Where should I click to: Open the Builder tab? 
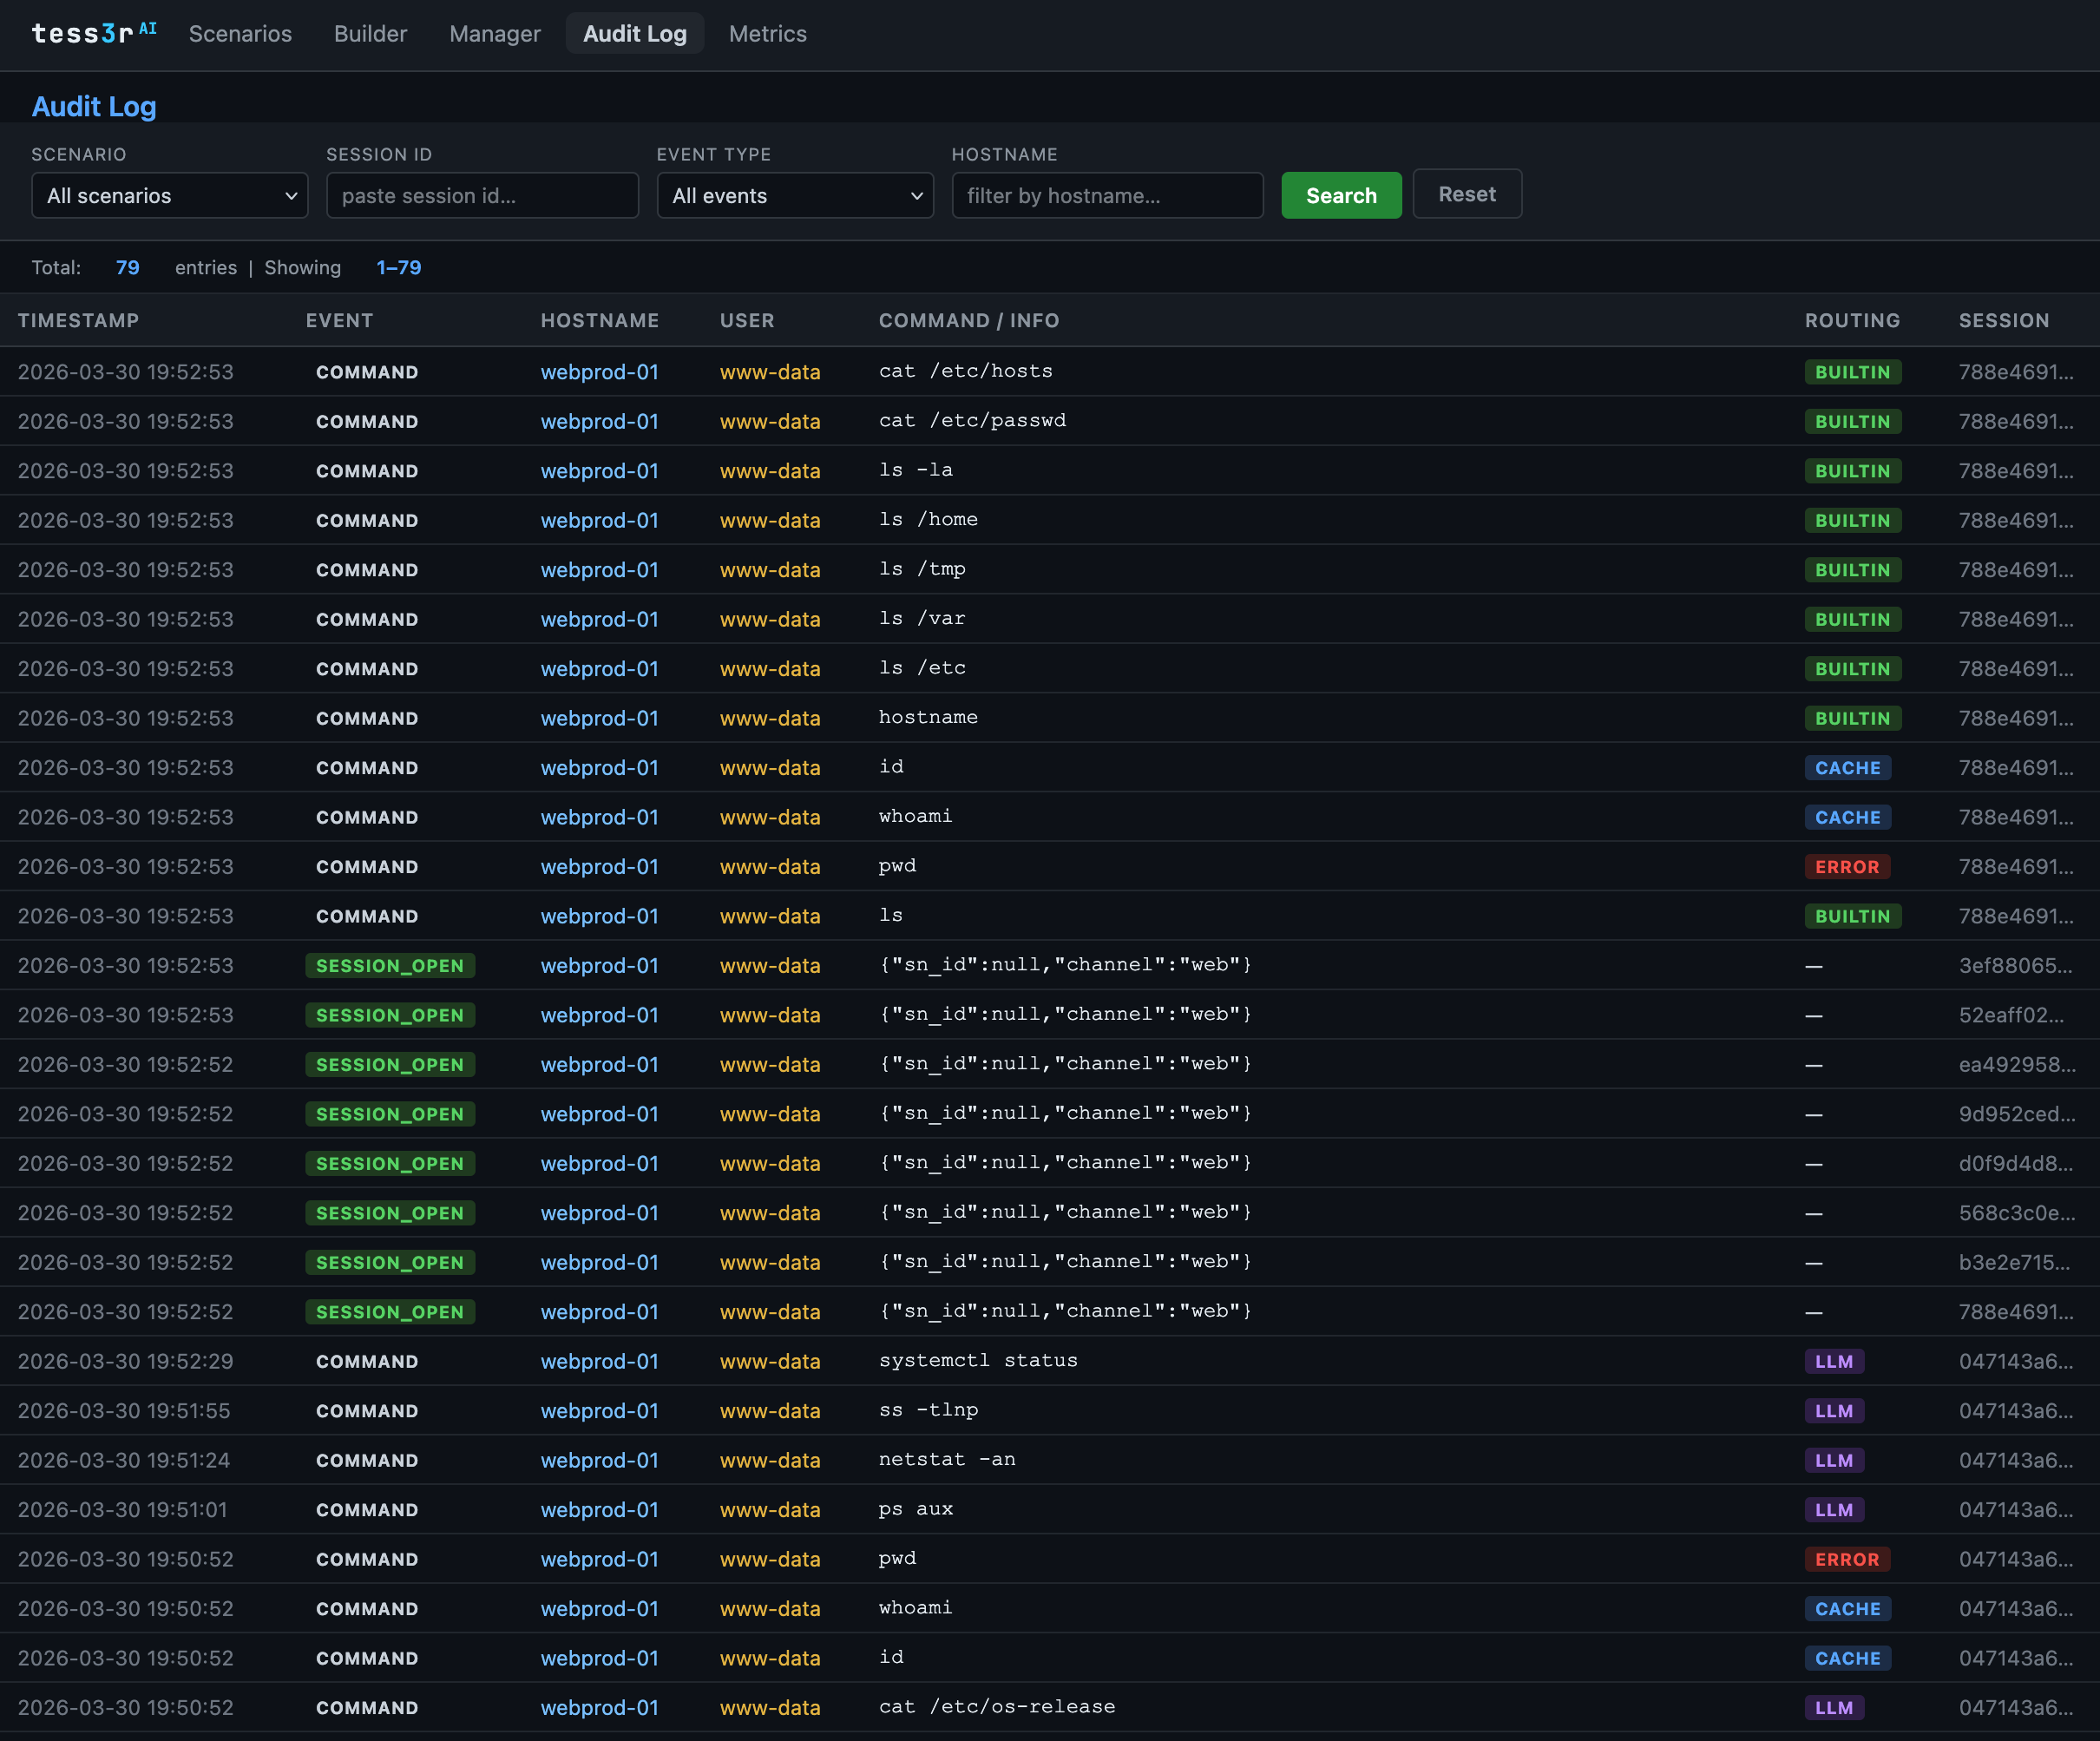pyautogui.click(x=370, y=33)
